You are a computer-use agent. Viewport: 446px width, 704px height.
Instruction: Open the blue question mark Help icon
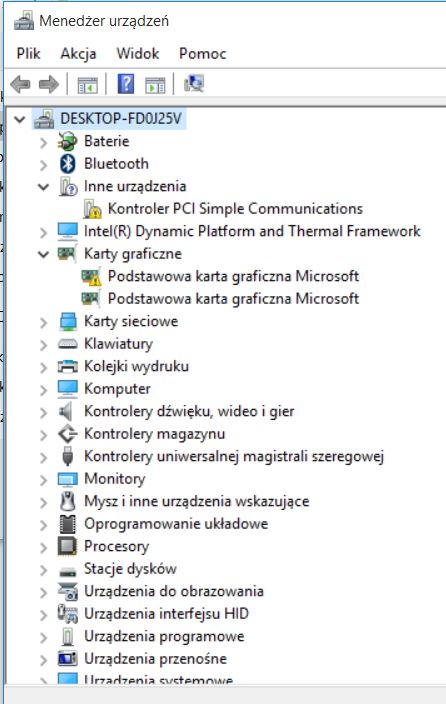point(126,84)
